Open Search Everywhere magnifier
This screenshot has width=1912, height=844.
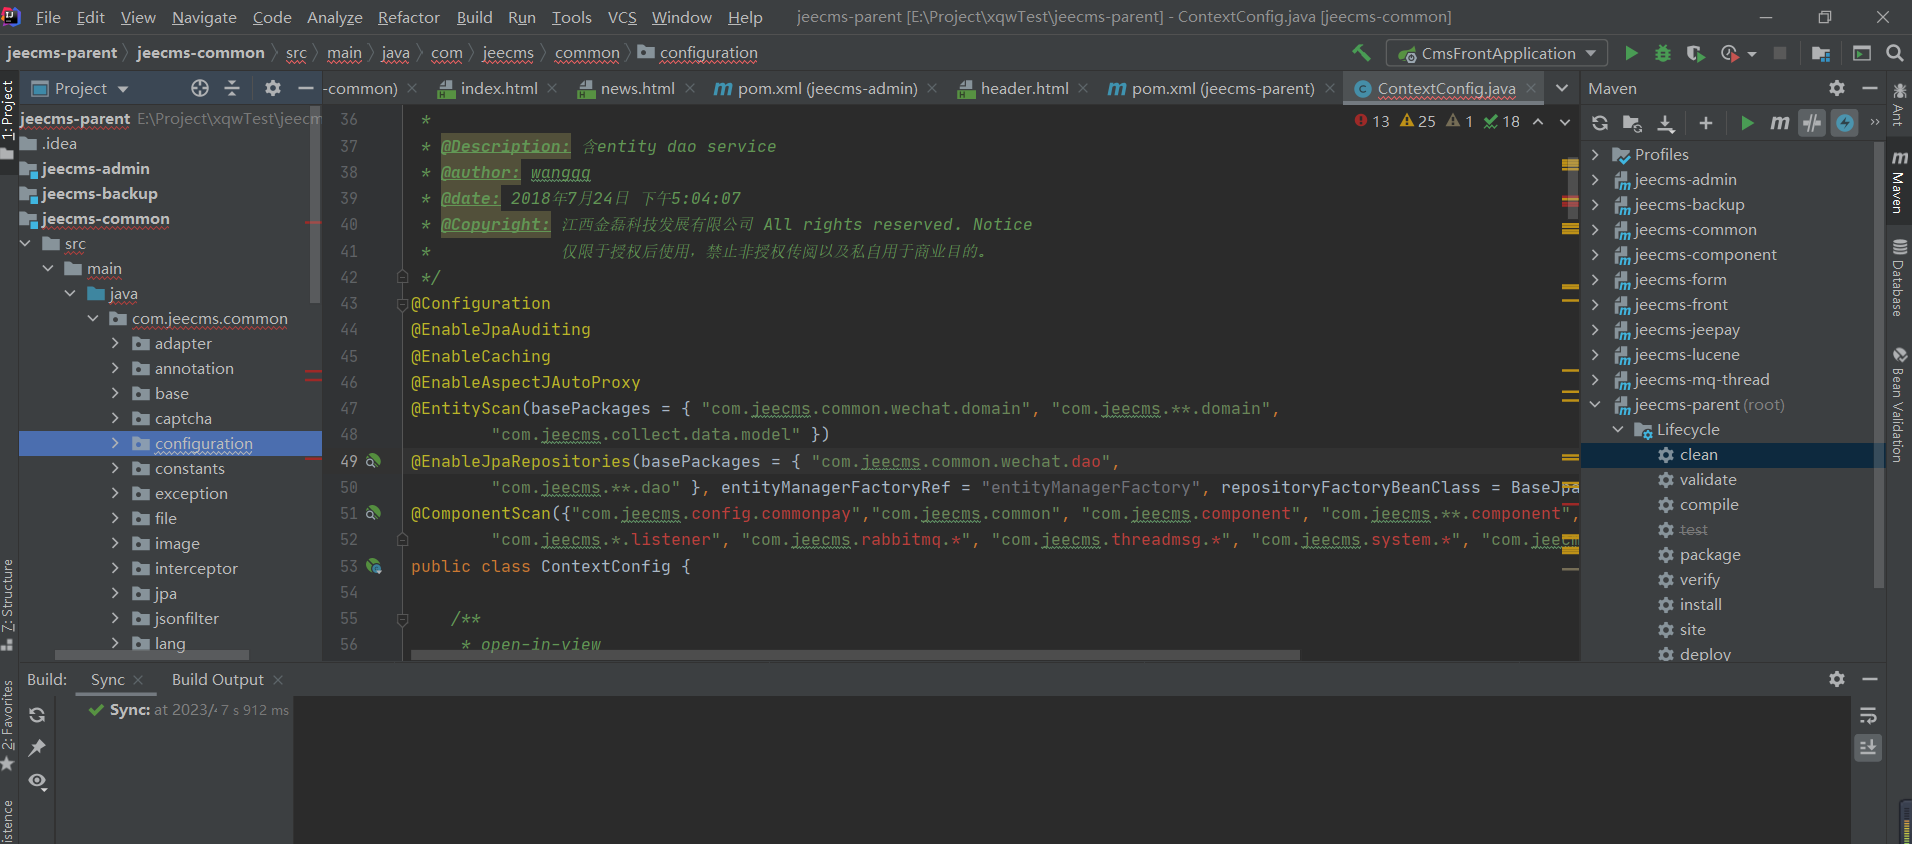(1894, 54)
